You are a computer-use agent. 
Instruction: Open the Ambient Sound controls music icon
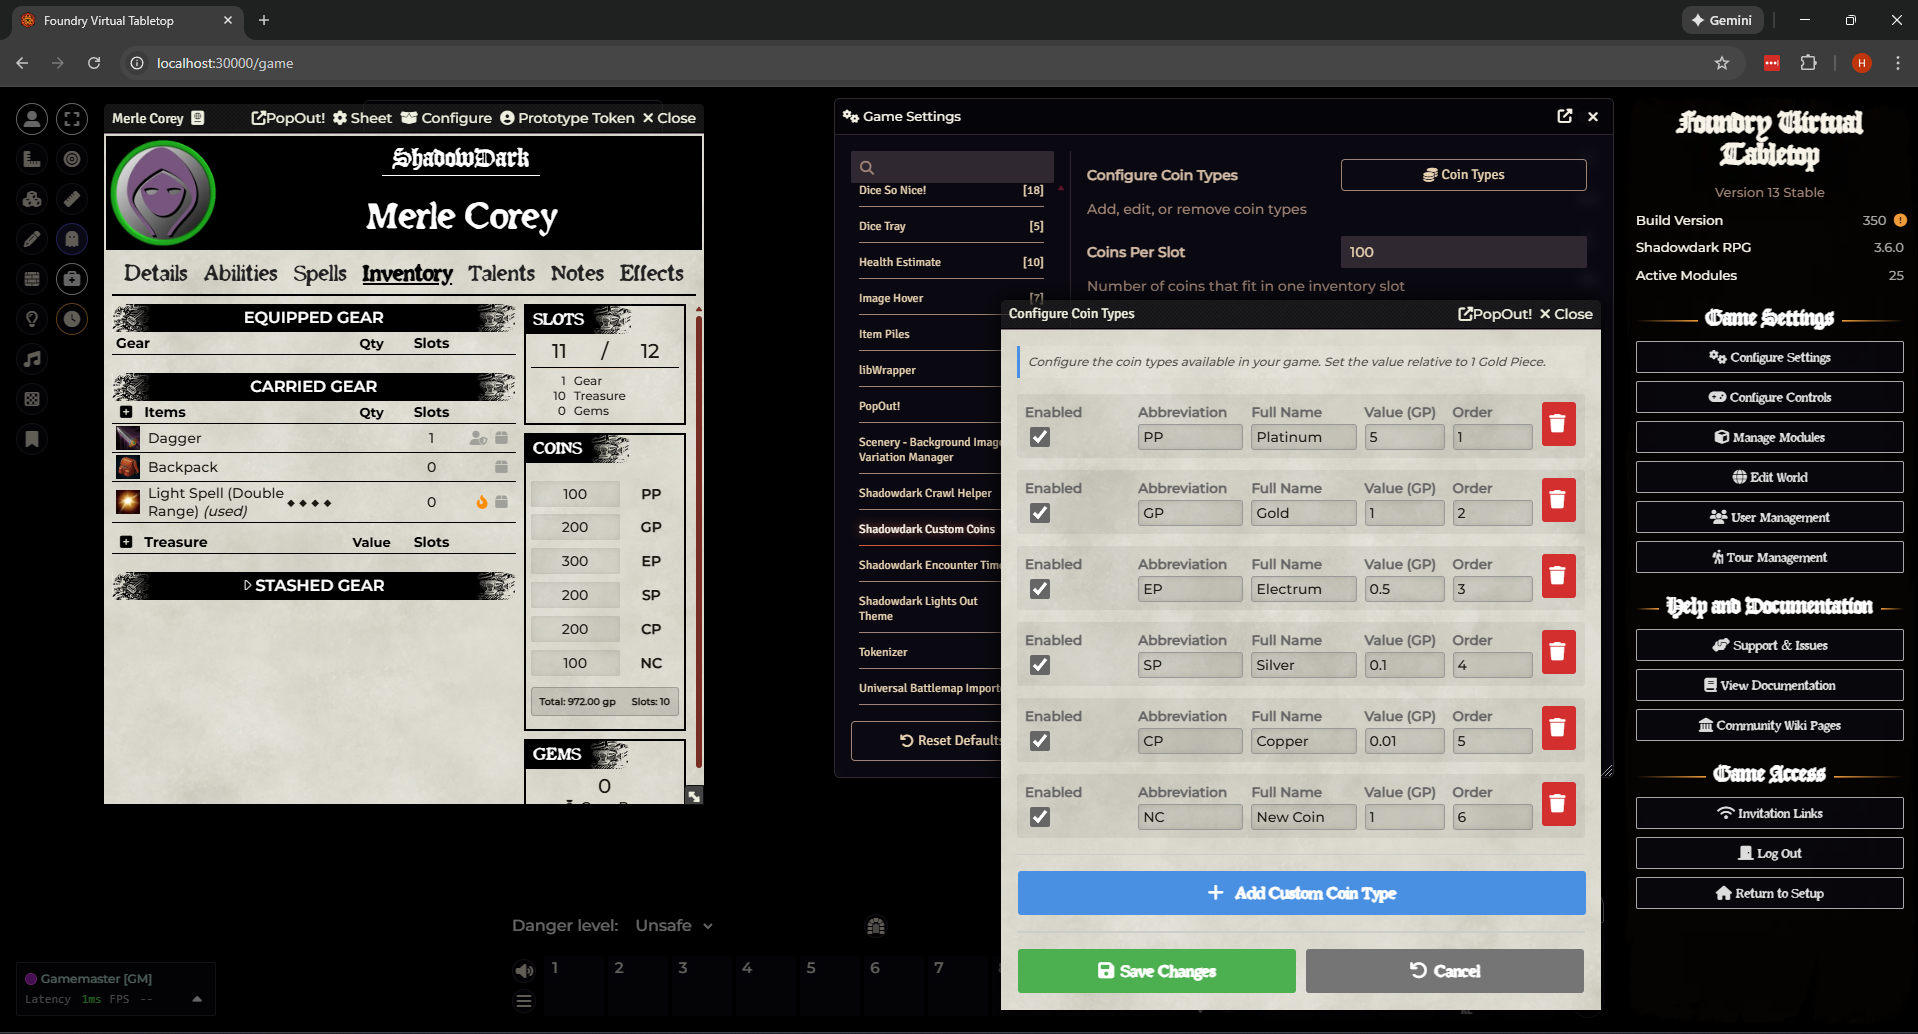31,358
